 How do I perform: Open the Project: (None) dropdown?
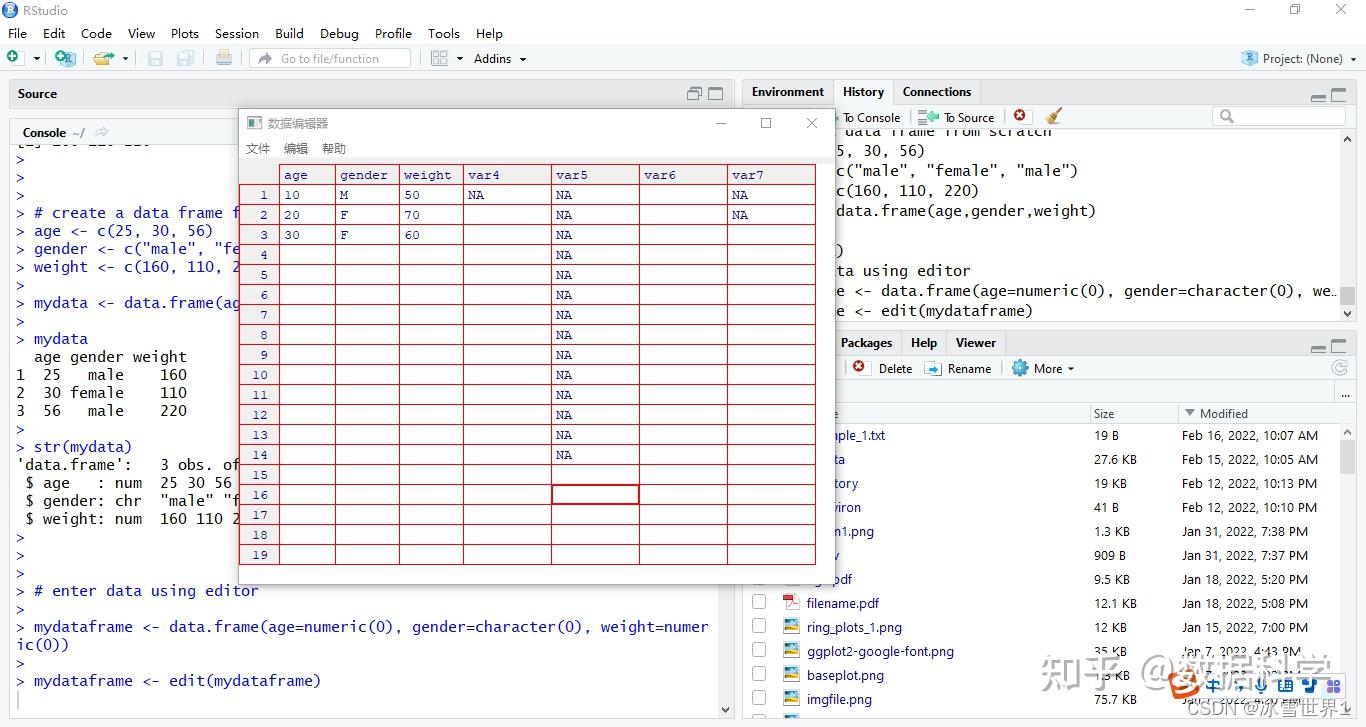(1302, 59)
